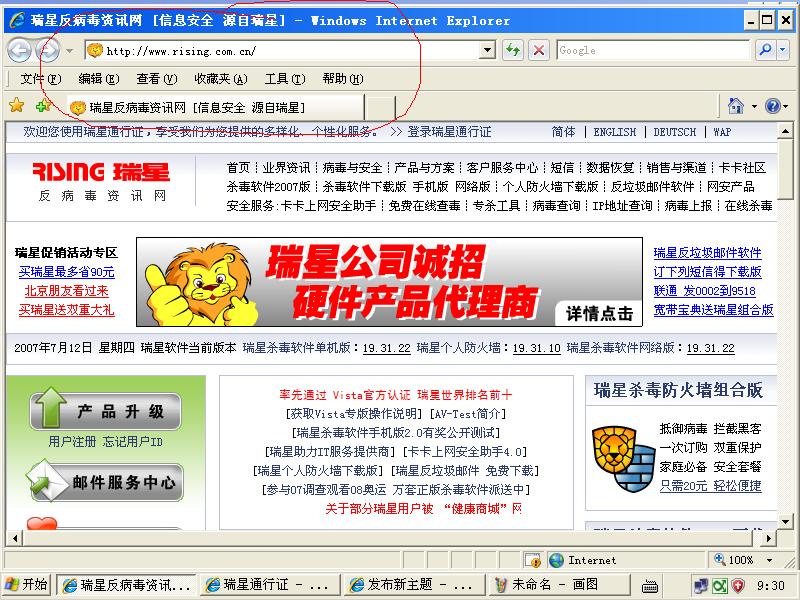
Task: Click the magnifier search icon
Action: coord(765,50)
